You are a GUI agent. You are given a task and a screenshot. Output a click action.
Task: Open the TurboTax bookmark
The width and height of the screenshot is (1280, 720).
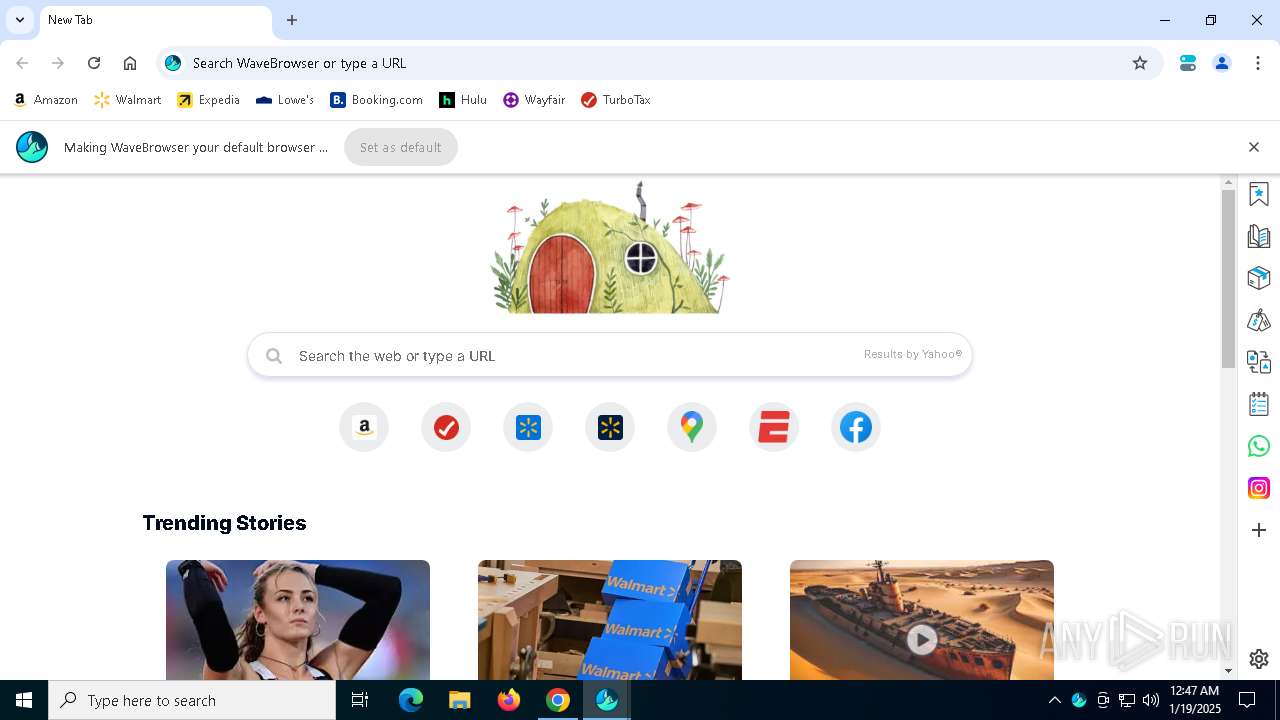tap(616, 100)
